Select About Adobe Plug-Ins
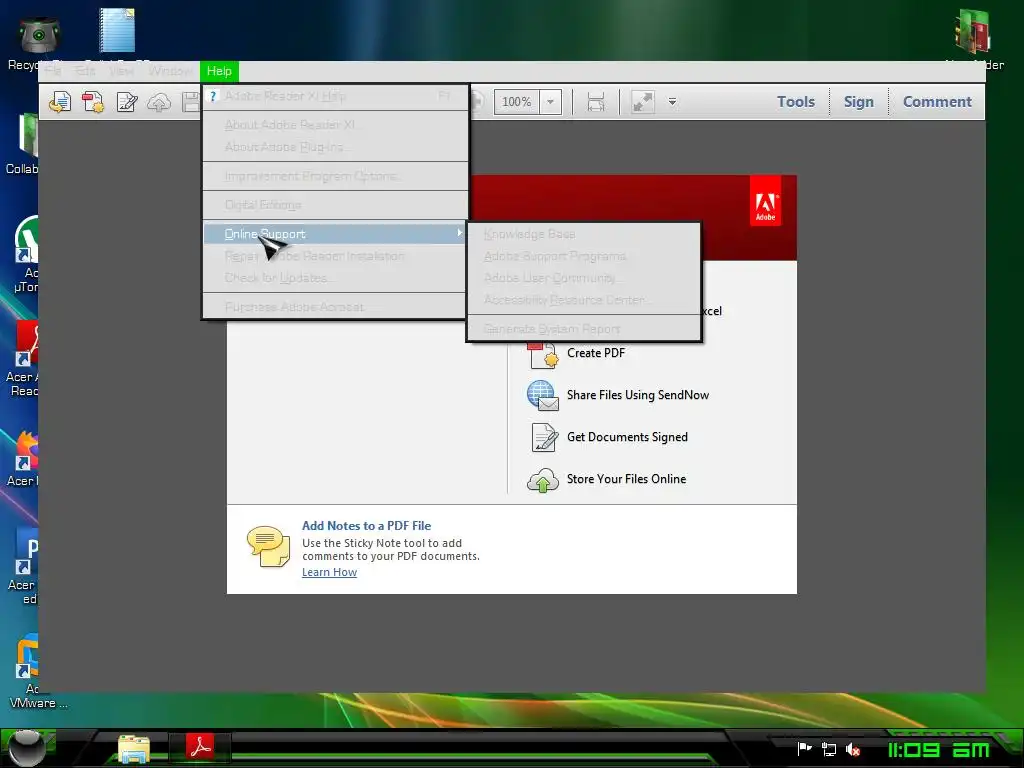The height and width of the screenshot is (768, 1024). (x=336, y=147)
